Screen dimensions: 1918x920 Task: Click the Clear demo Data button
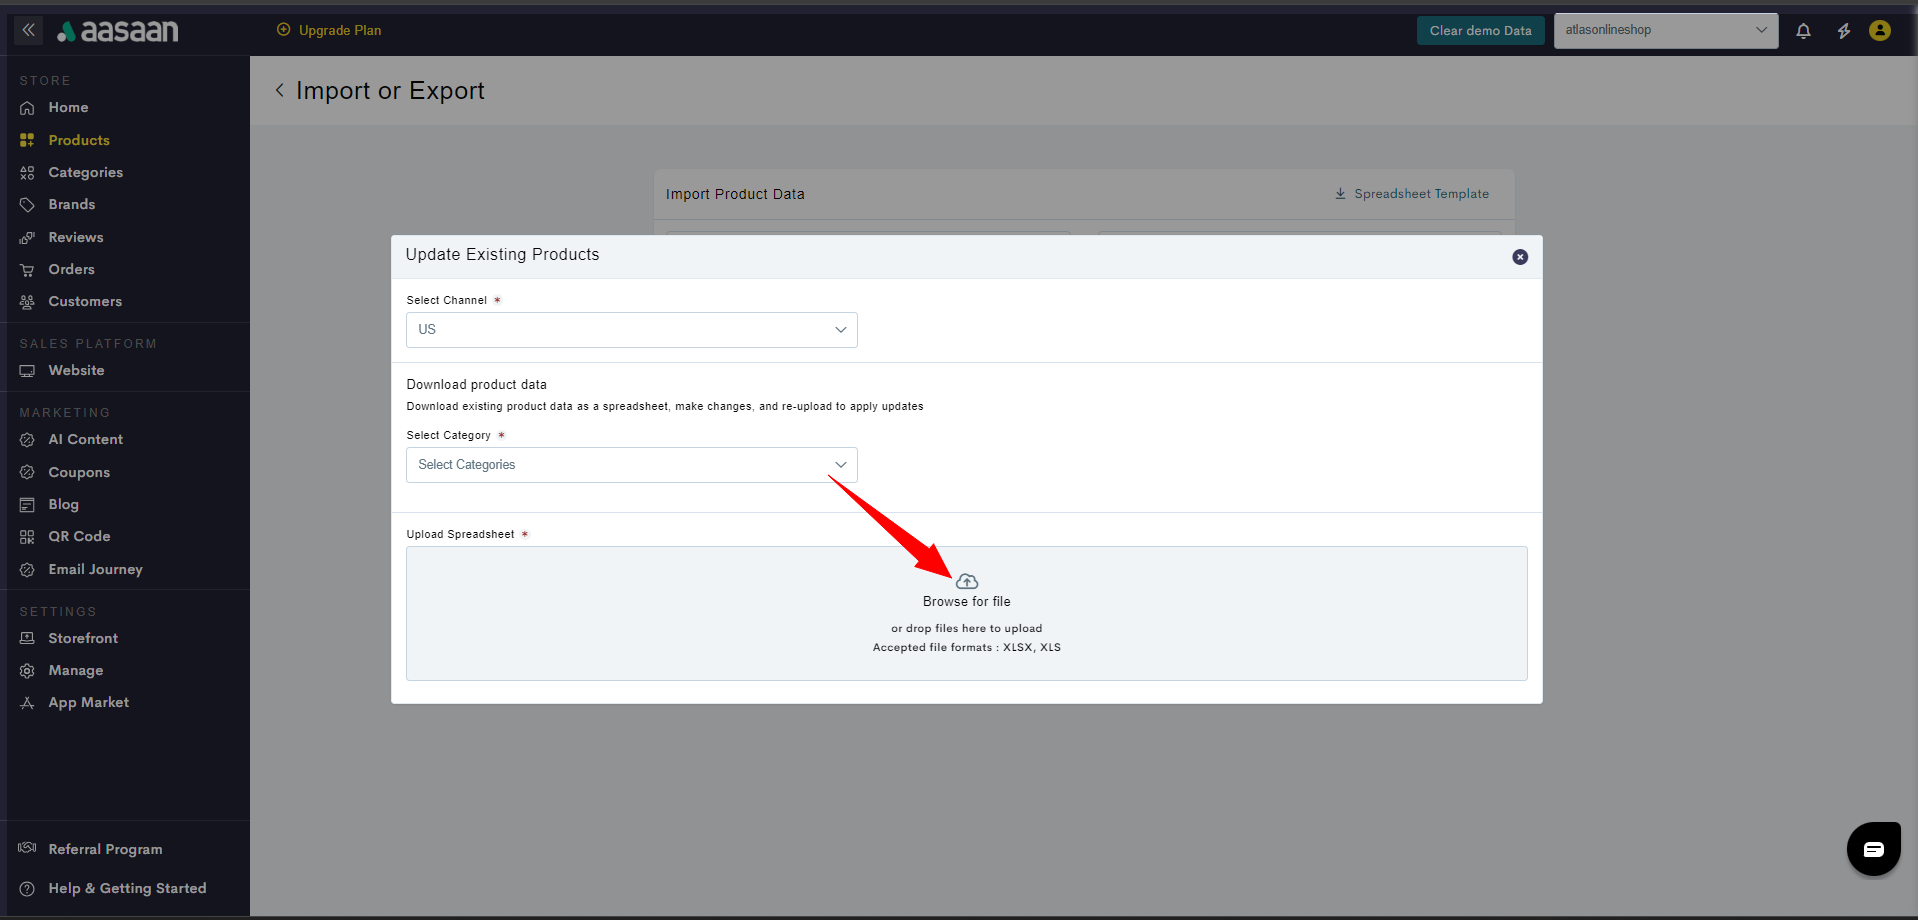point(1479,31)
